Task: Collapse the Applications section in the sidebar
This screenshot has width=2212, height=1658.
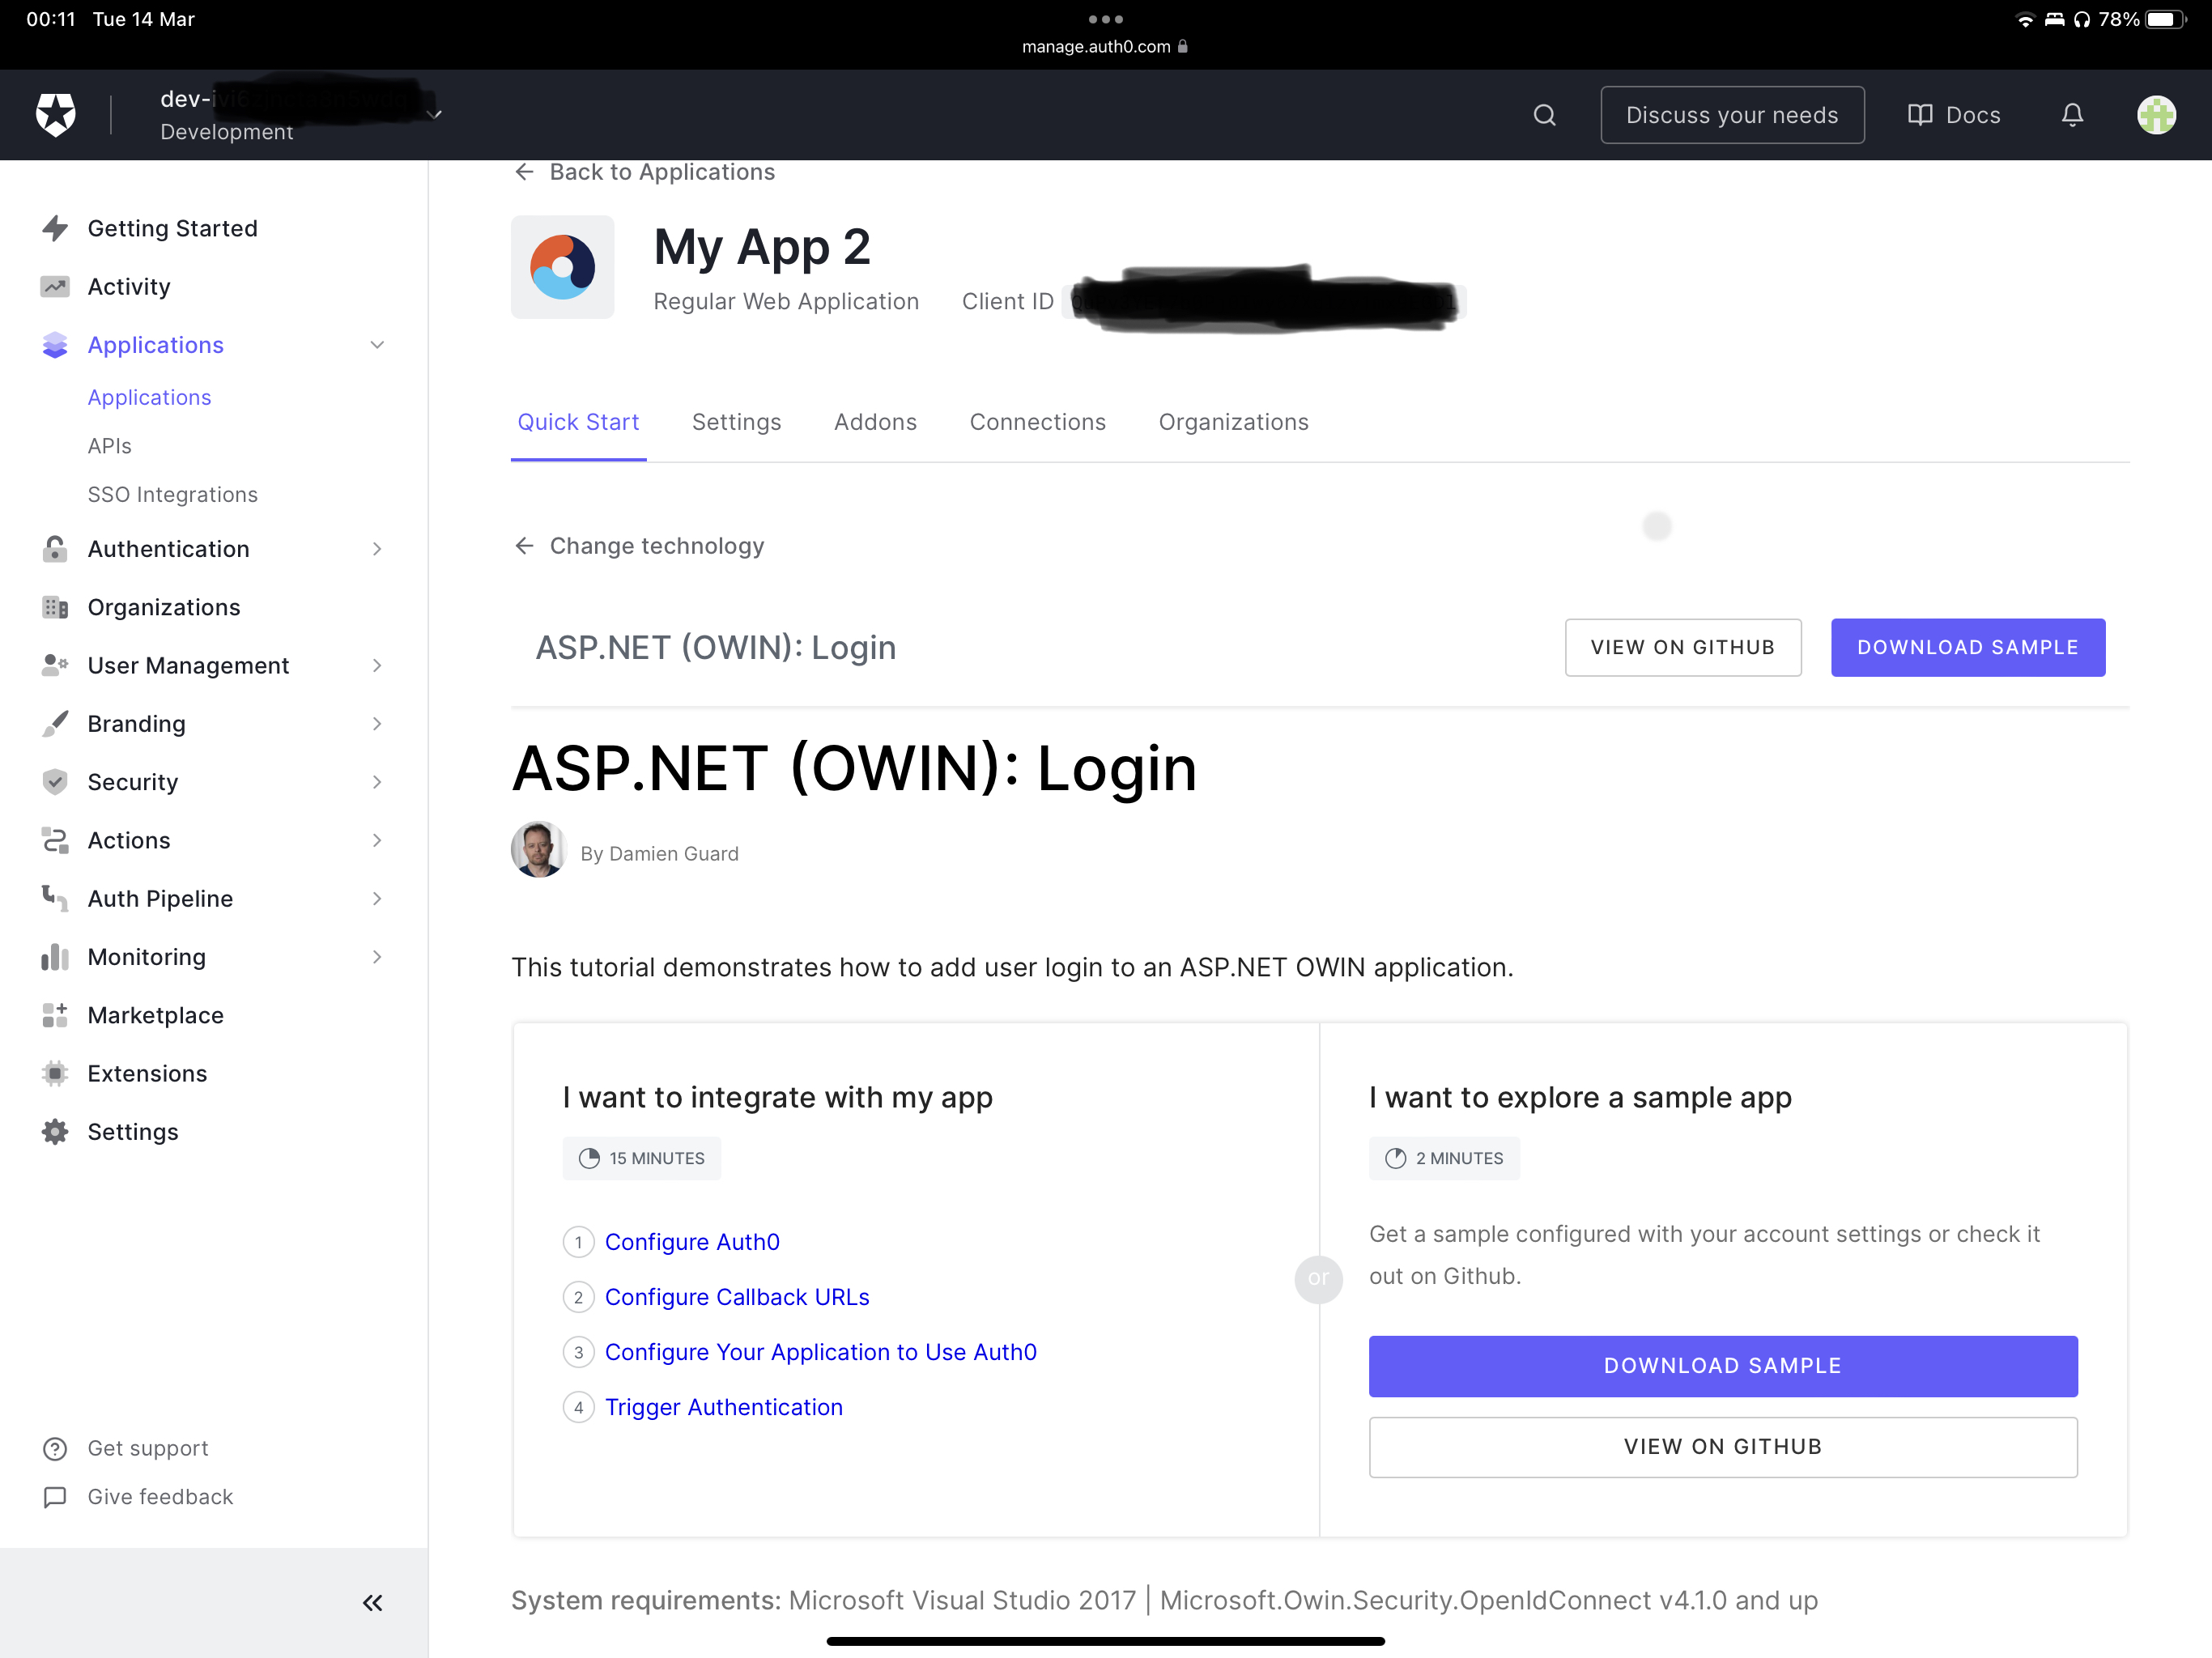Action: [x=377, y=344]
